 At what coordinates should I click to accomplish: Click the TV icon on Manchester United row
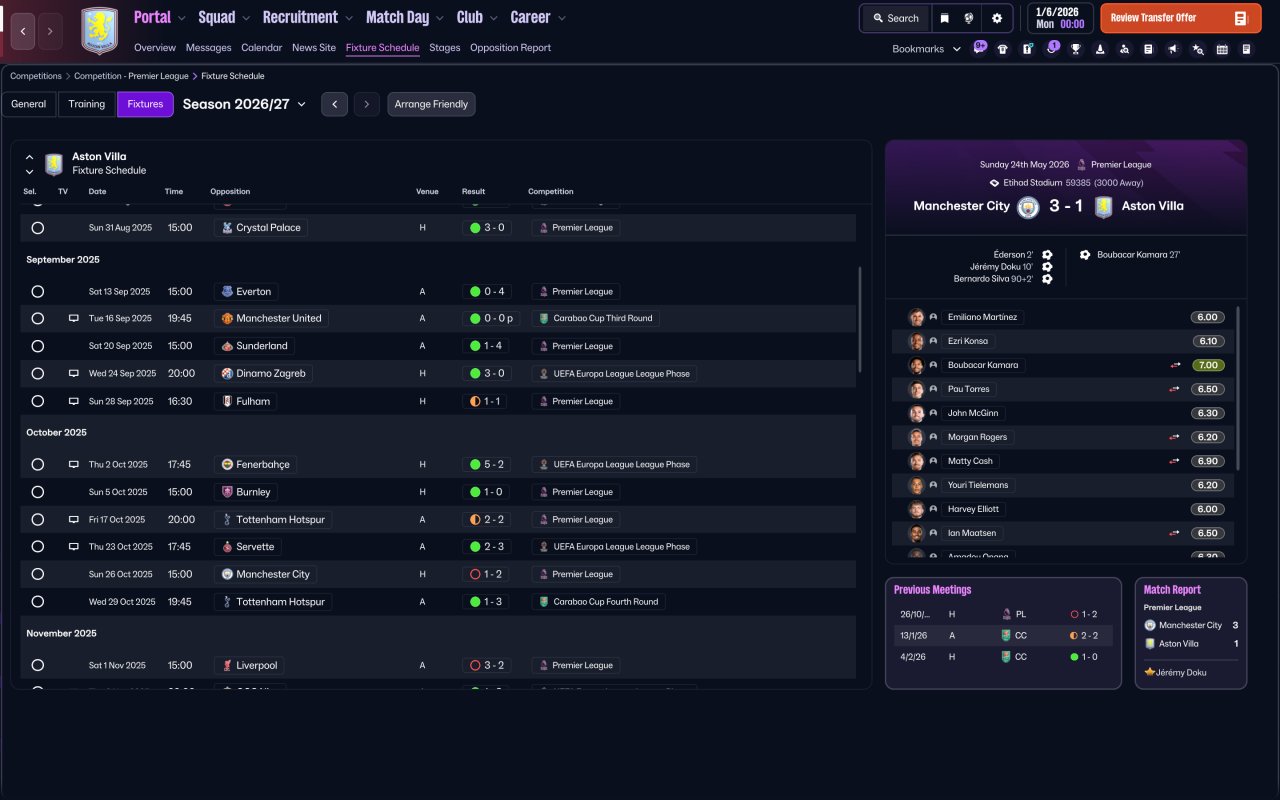(73, 318)
